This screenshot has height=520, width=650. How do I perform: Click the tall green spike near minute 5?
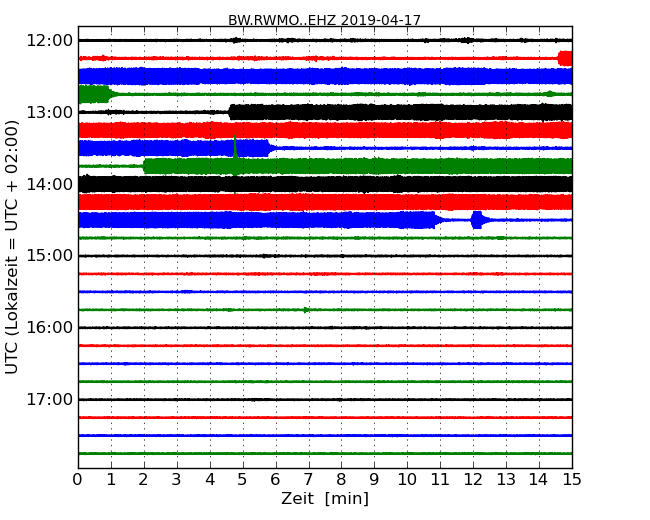pyautogui.click(x=235, y=146)
